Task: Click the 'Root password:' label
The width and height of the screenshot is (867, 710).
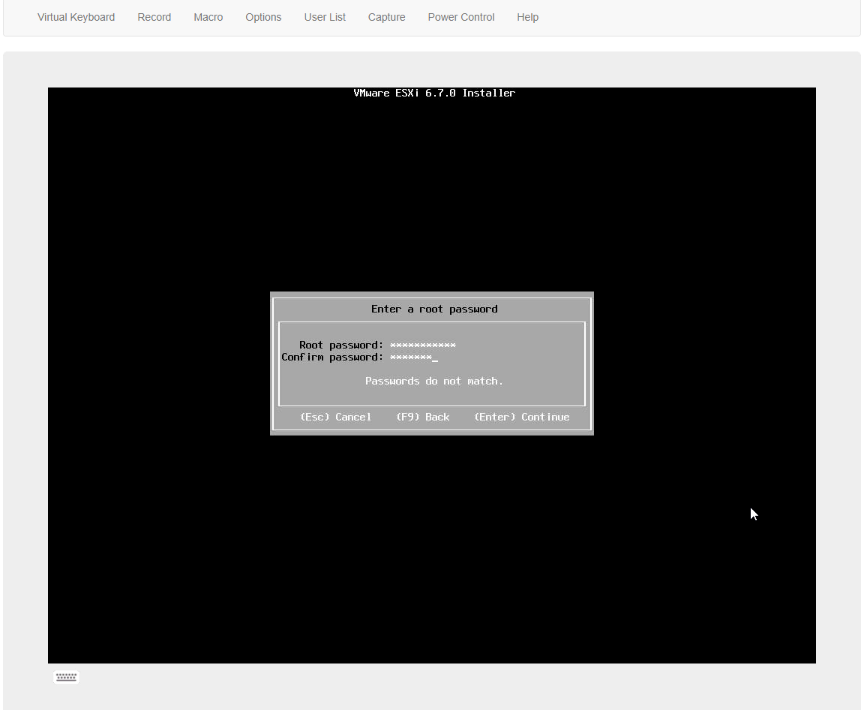Action: (x=341, y=345)
